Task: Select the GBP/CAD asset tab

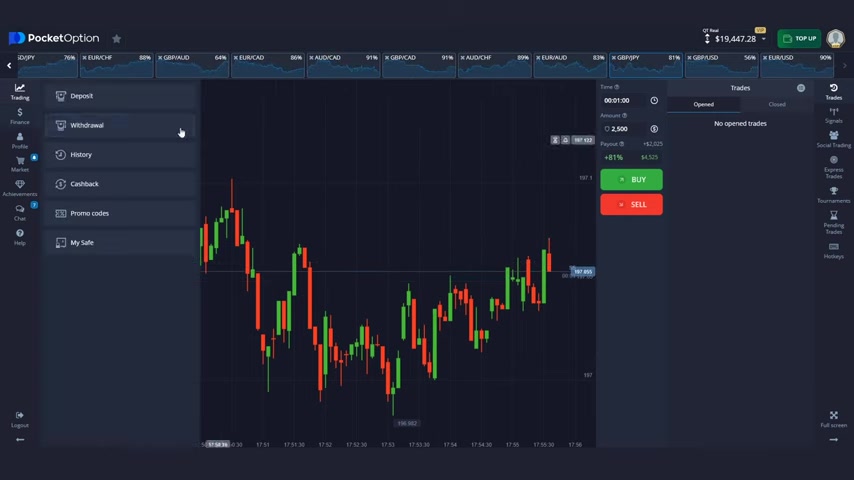Action: coord(419,65)
